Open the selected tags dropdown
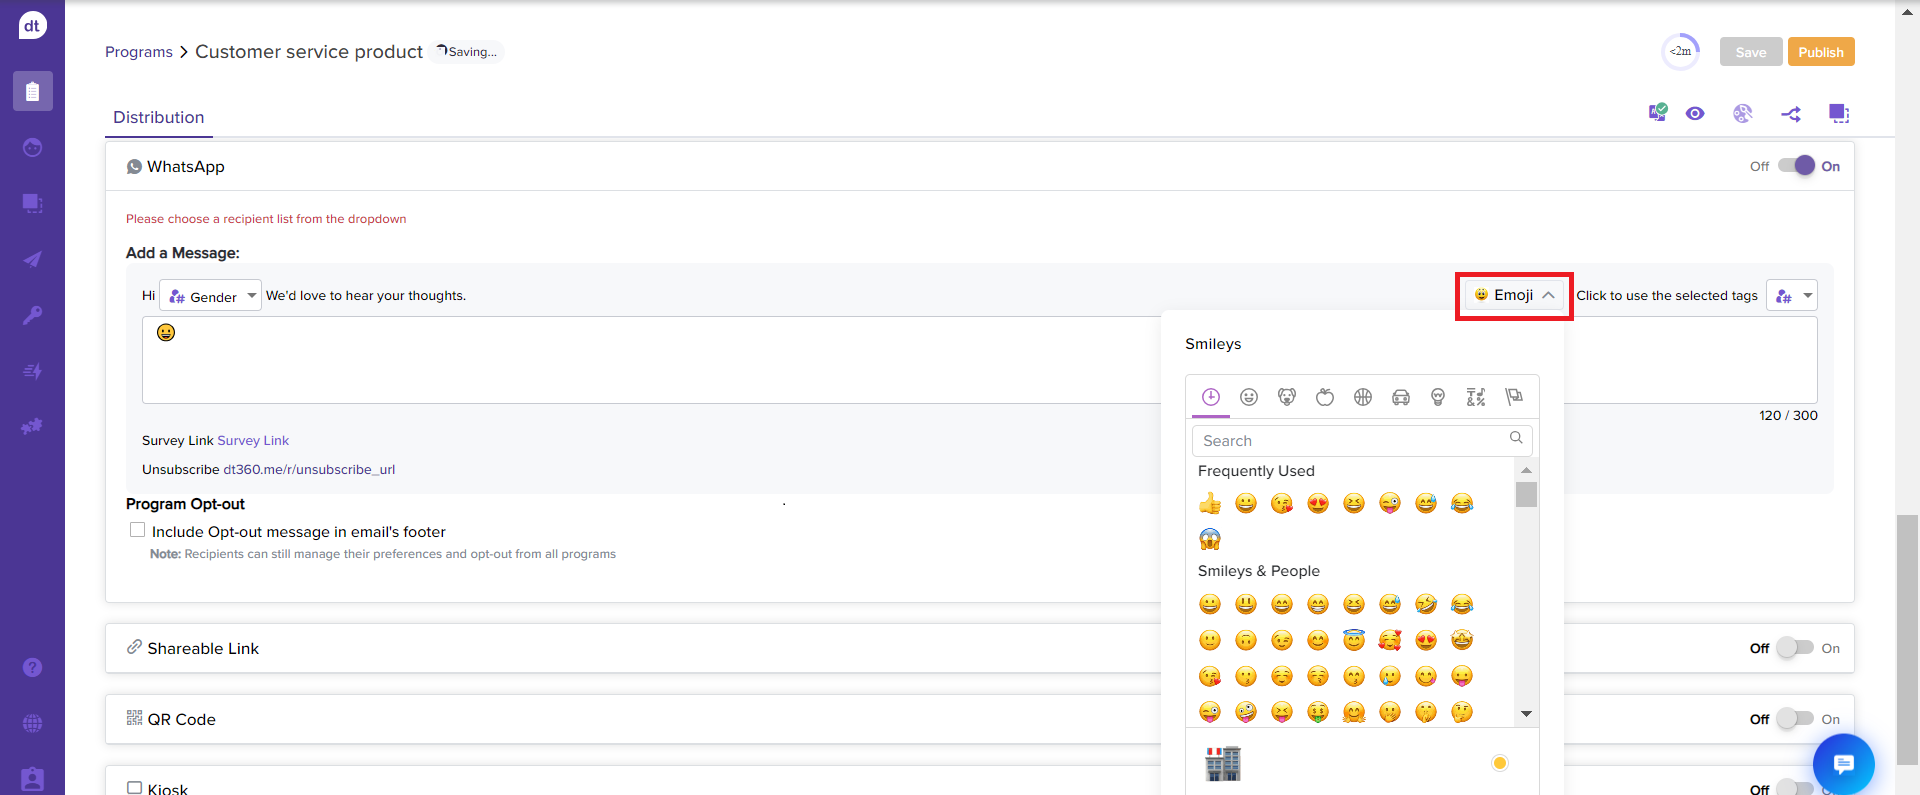The image size is (1920, 795). [1792, 296]
